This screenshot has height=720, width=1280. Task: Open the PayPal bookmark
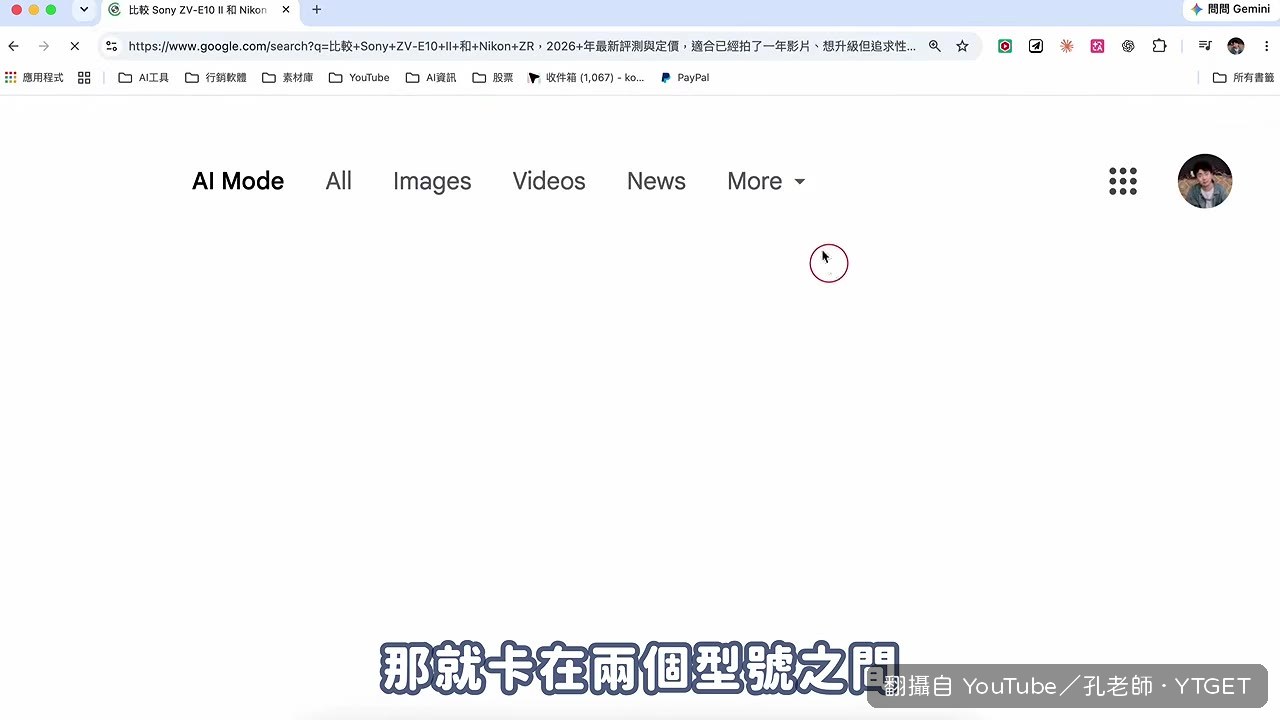pos(685,77)
